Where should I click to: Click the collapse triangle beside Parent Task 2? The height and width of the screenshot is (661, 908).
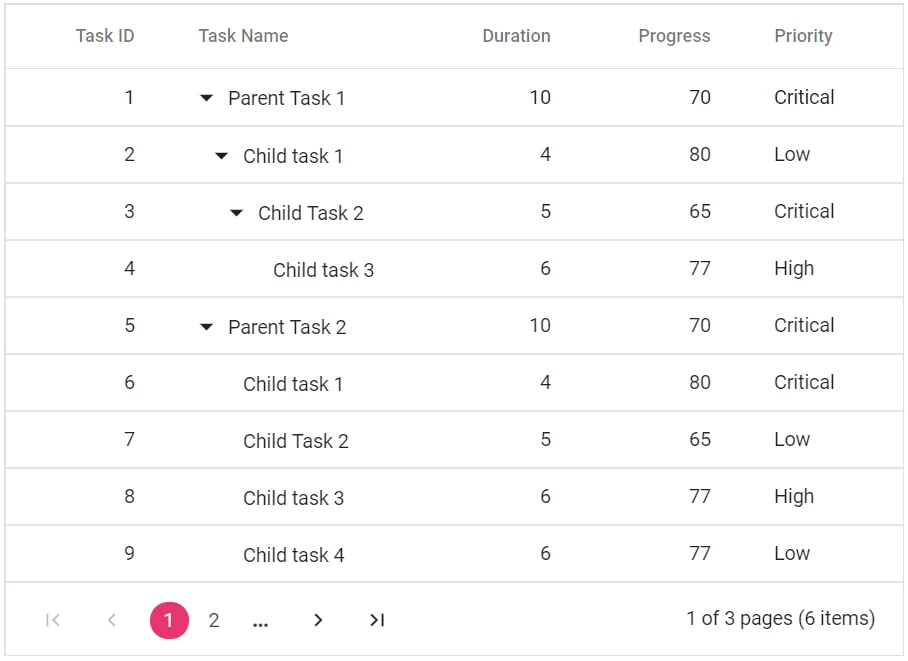[206, 326]
